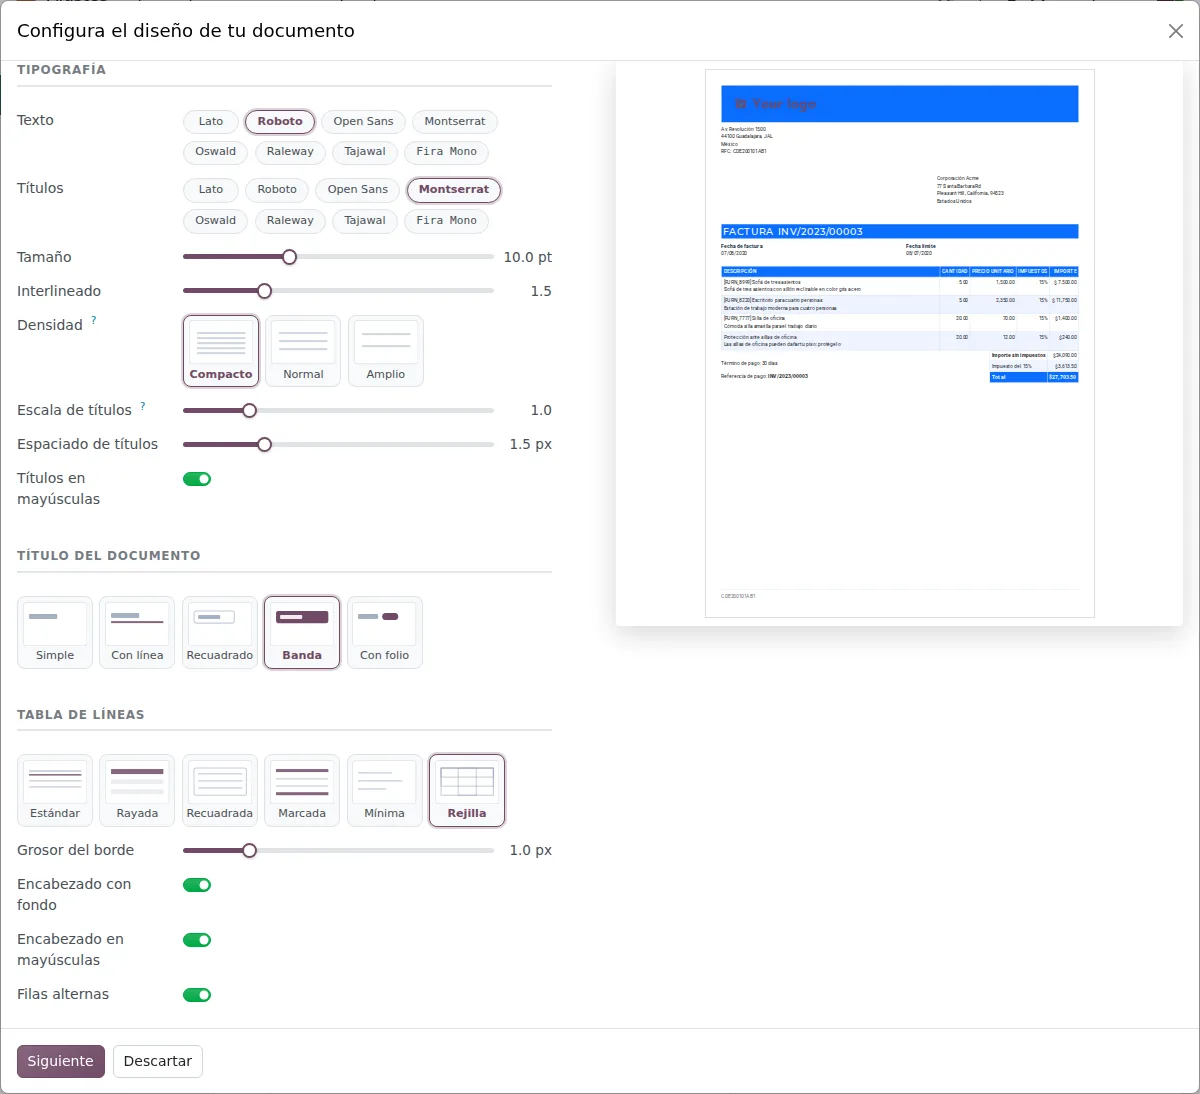The image size is (1200, 1094).
Task: Select Montserrat for Texto font
Action: (455, 122)
